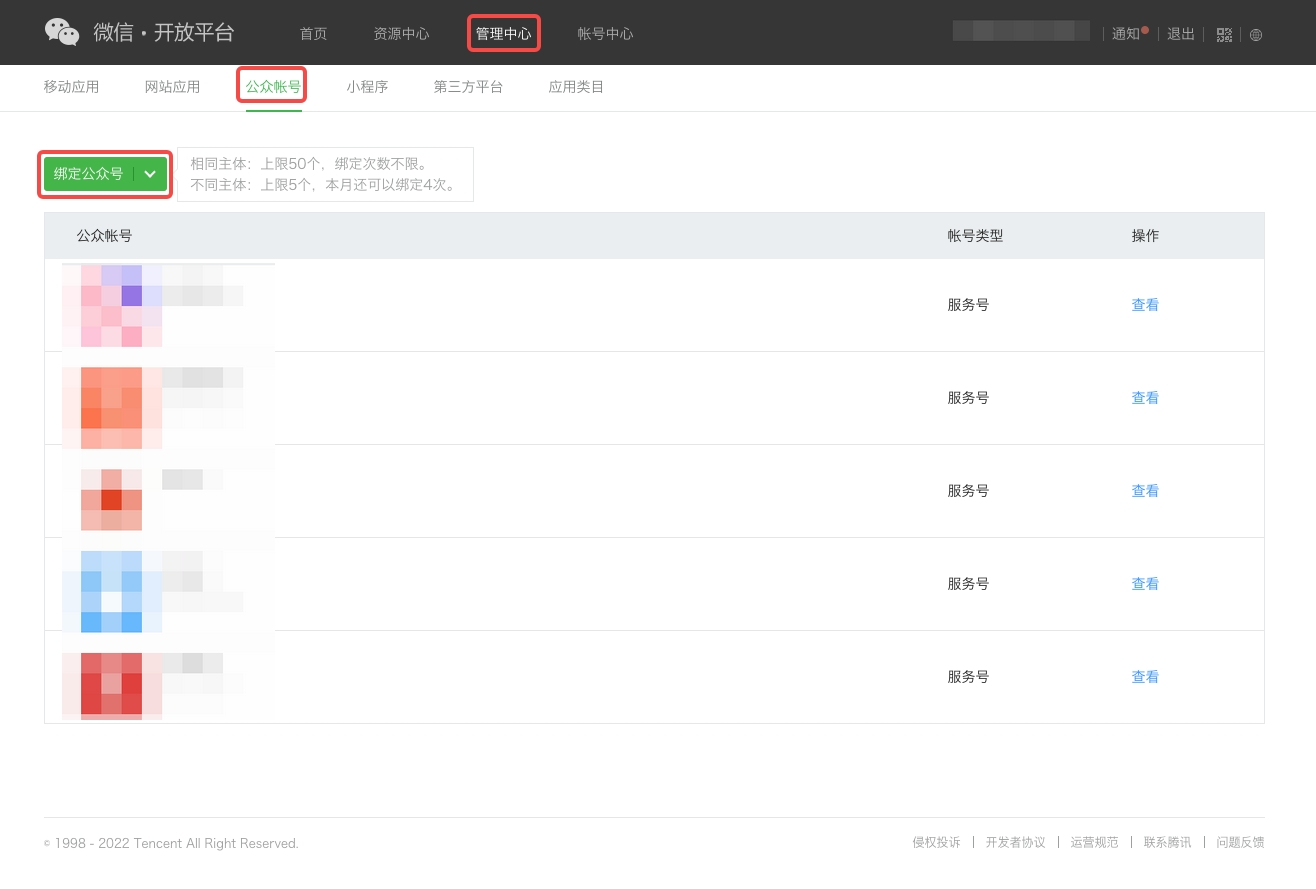Open 通知 notifications with red dot
The image size is (1316, 889).
click(x=1127, y=34)
